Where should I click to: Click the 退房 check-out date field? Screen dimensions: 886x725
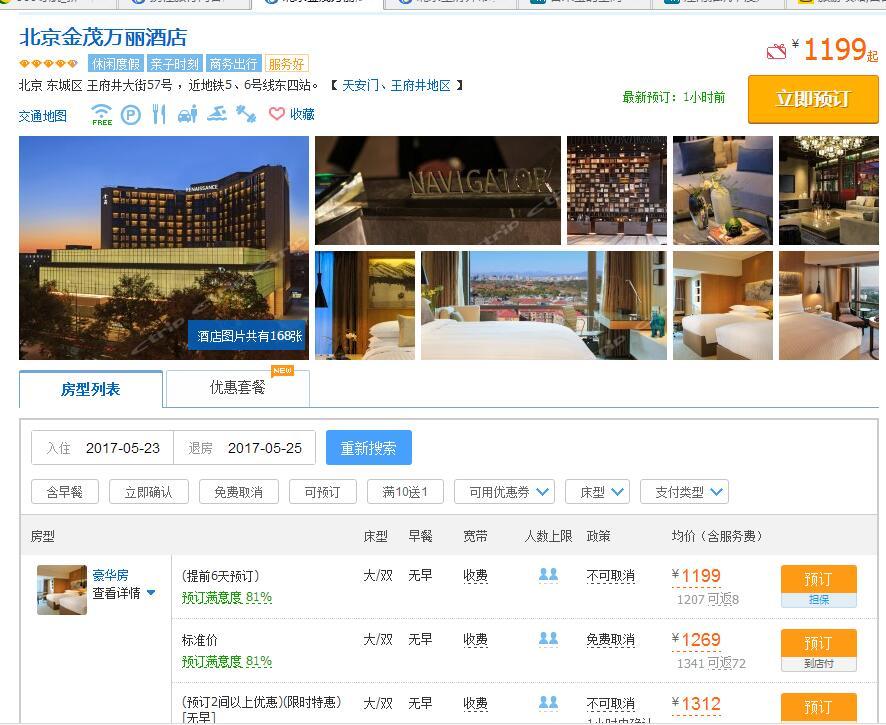[x=245, y=448]
